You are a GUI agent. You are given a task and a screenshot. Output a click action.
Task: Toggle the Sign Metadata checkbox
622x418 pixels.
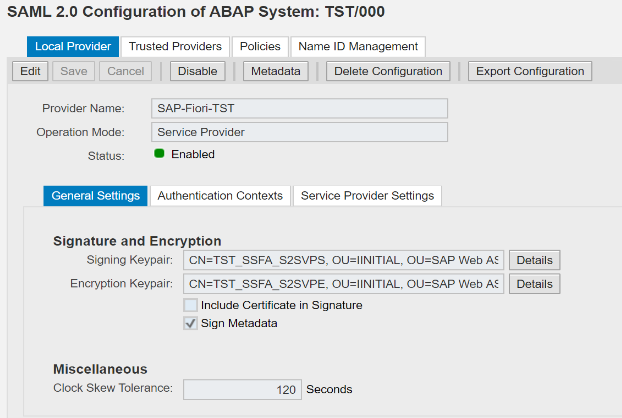pyautogui.click(x=190, y=323)
